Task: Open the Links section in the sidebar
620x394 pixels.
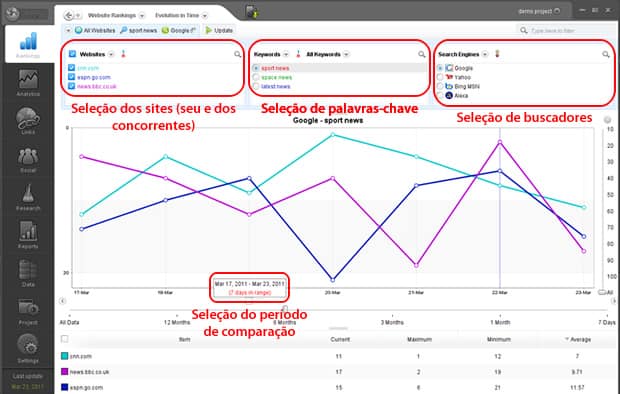Action: (x=28, y=121)
